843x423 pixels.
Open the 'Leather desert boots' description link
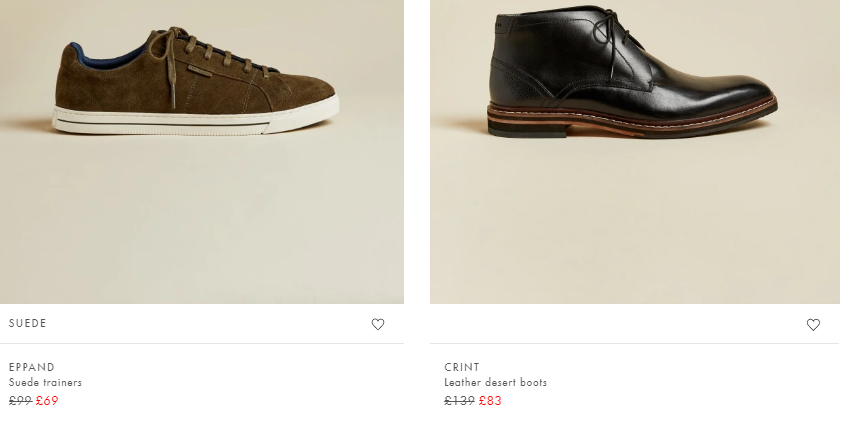click(495, 382)
